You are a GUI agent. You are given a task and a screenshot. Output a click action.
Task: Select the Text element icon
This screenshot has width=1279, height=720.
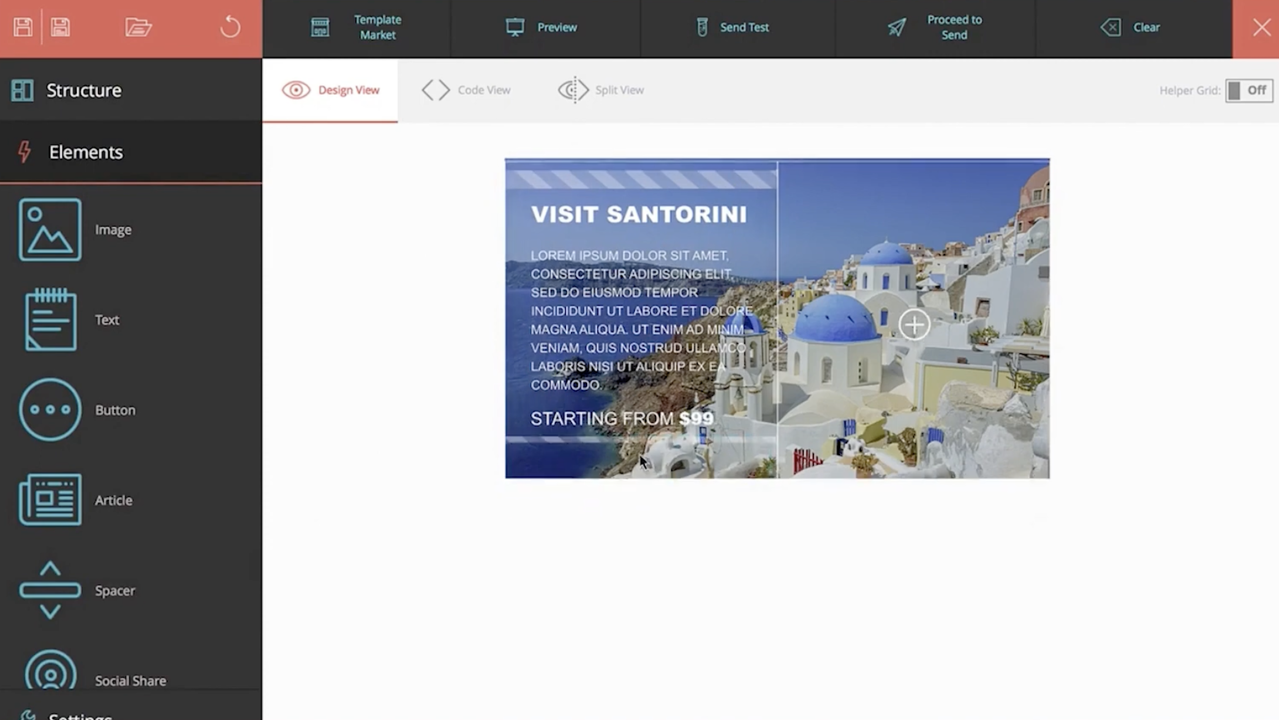coord(50,320)
